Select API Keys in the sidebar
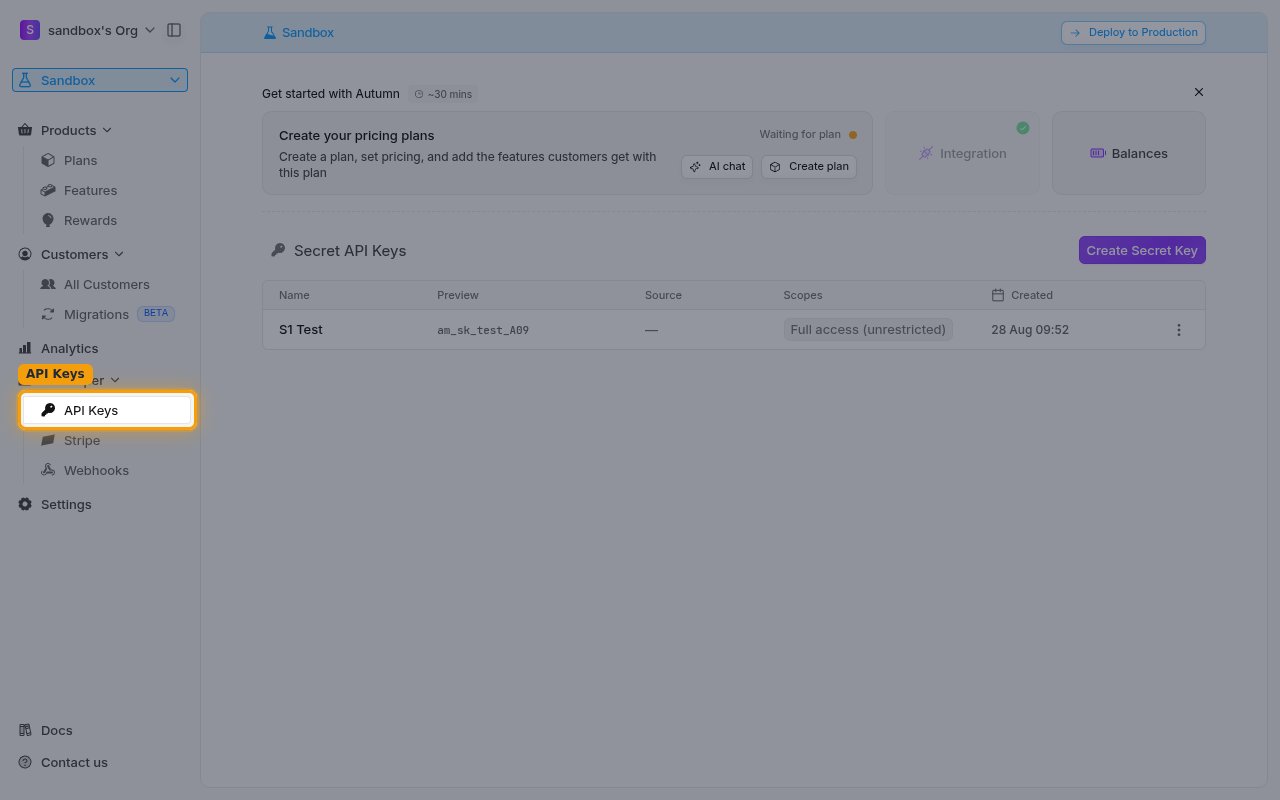The image size is (1280, 800). (x=107, y=410)
